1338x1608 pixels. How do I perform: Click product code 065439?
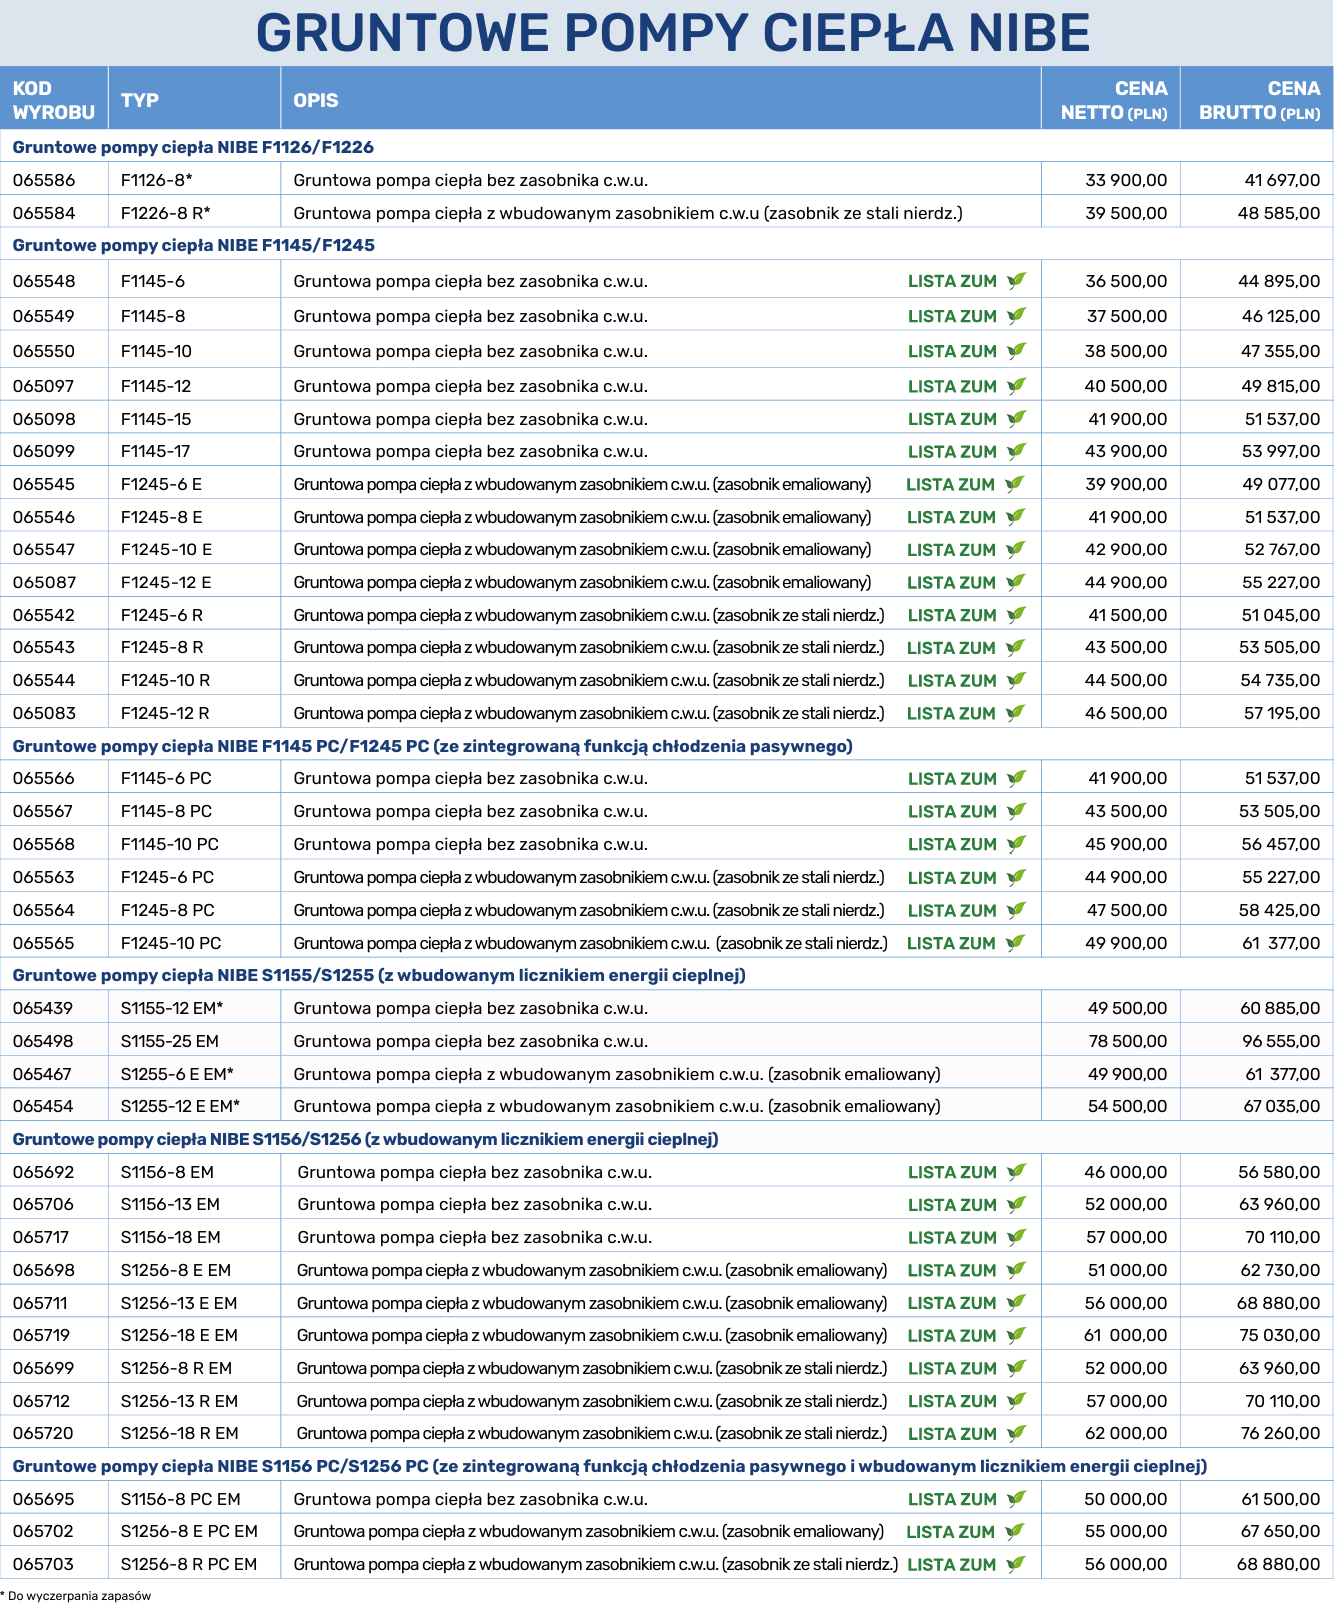point(43,1008)
